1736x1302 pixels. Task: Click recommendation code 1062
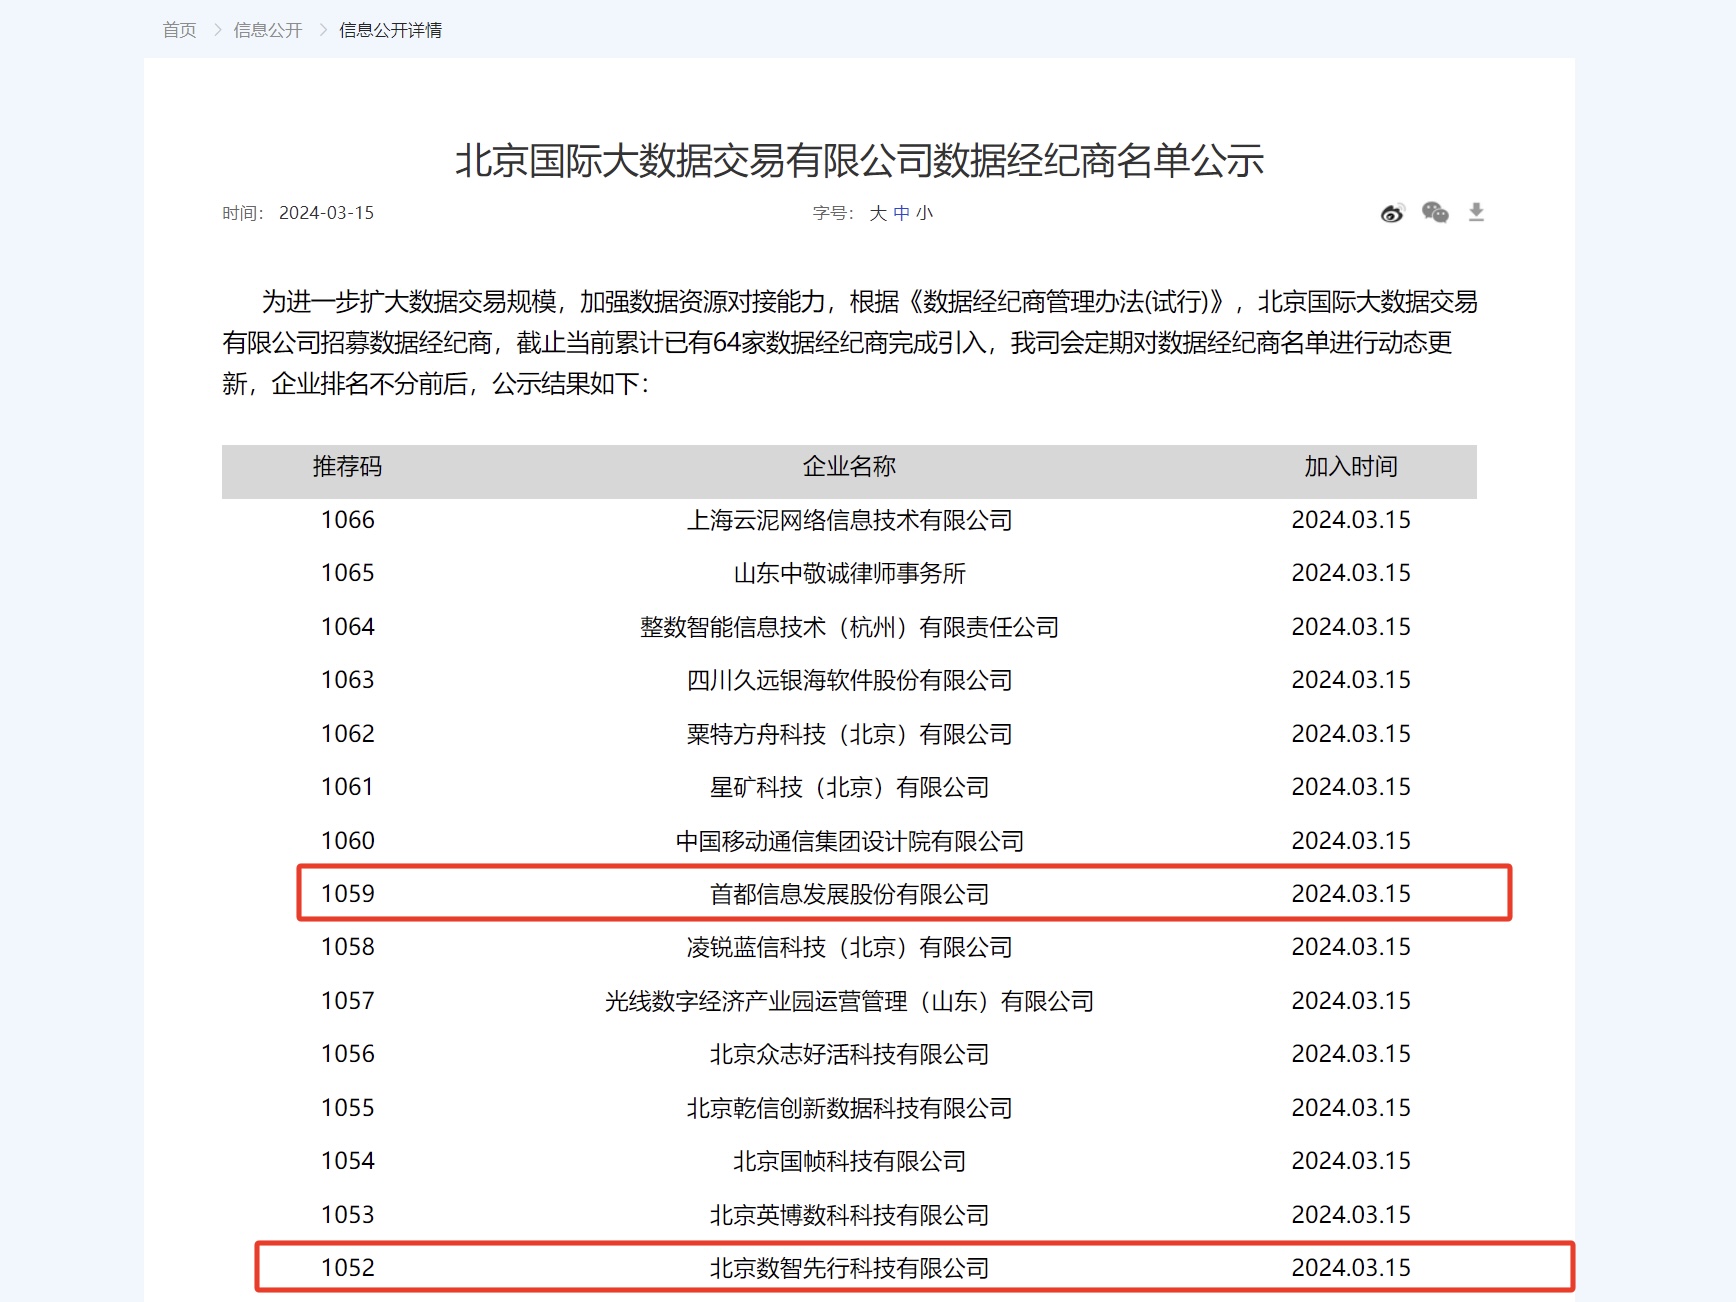[348, 734]
